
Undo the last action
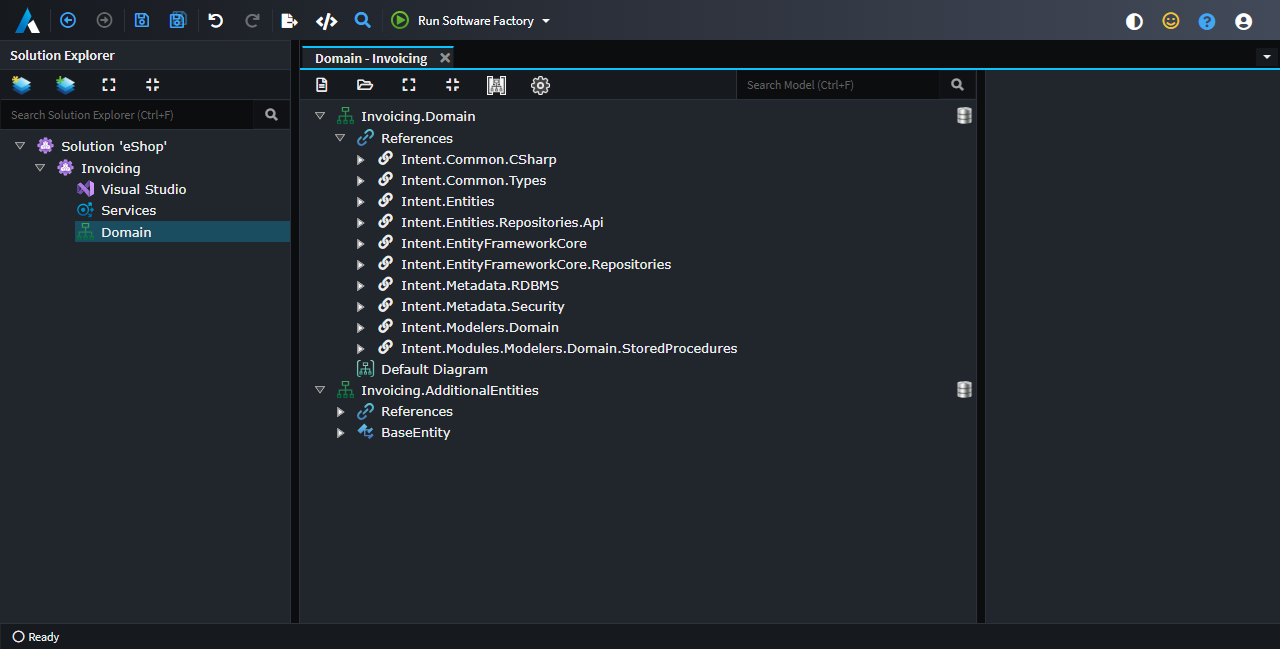[216, 20]
